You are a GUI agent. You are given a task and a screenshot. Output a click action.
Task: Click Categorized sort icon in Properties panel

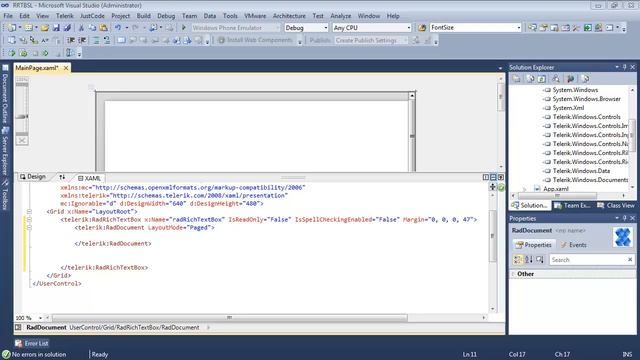tap(518, 260)
